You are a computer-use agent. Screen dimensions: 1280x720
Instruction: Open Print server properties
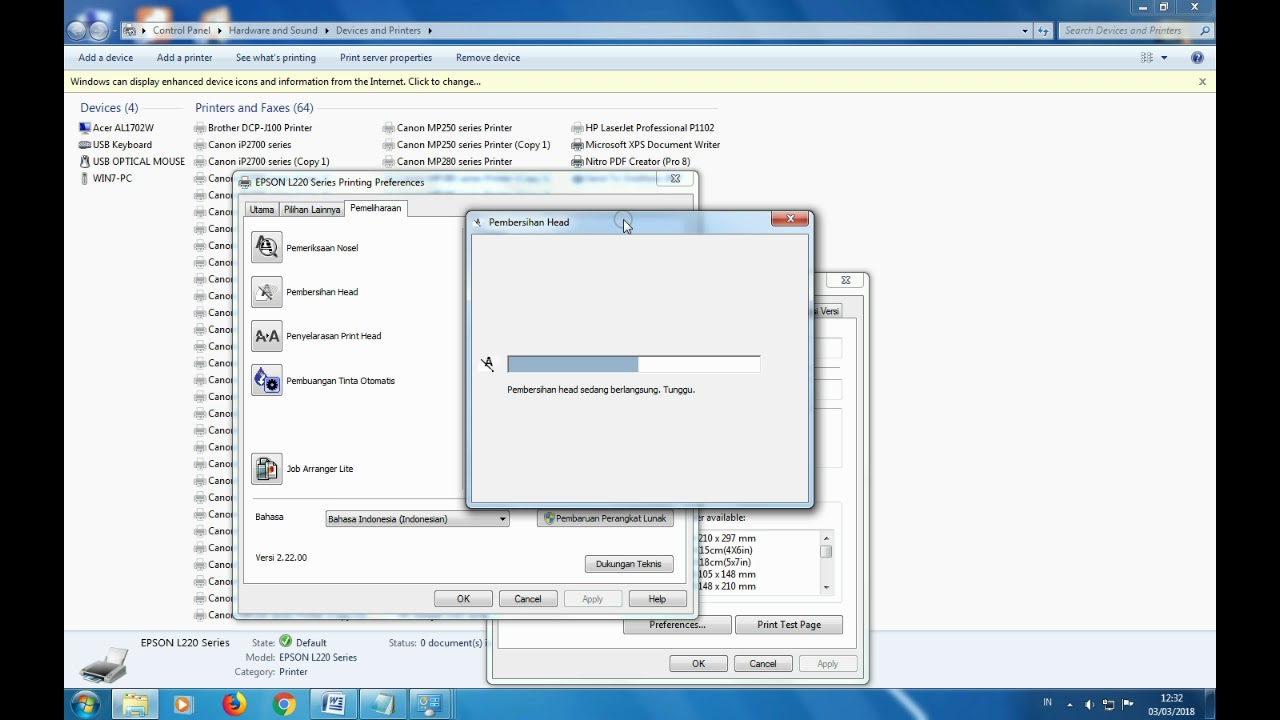click(386, 58)
